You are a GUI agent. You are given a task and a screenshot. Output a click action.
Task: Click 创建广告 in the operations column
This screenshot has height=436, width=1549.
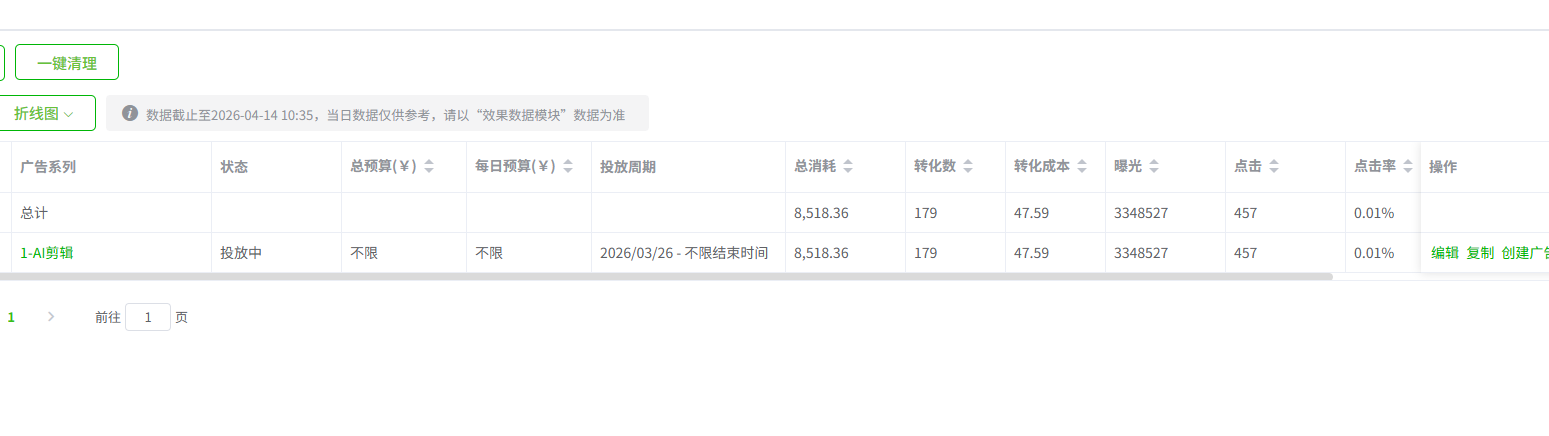(1525, 253)
